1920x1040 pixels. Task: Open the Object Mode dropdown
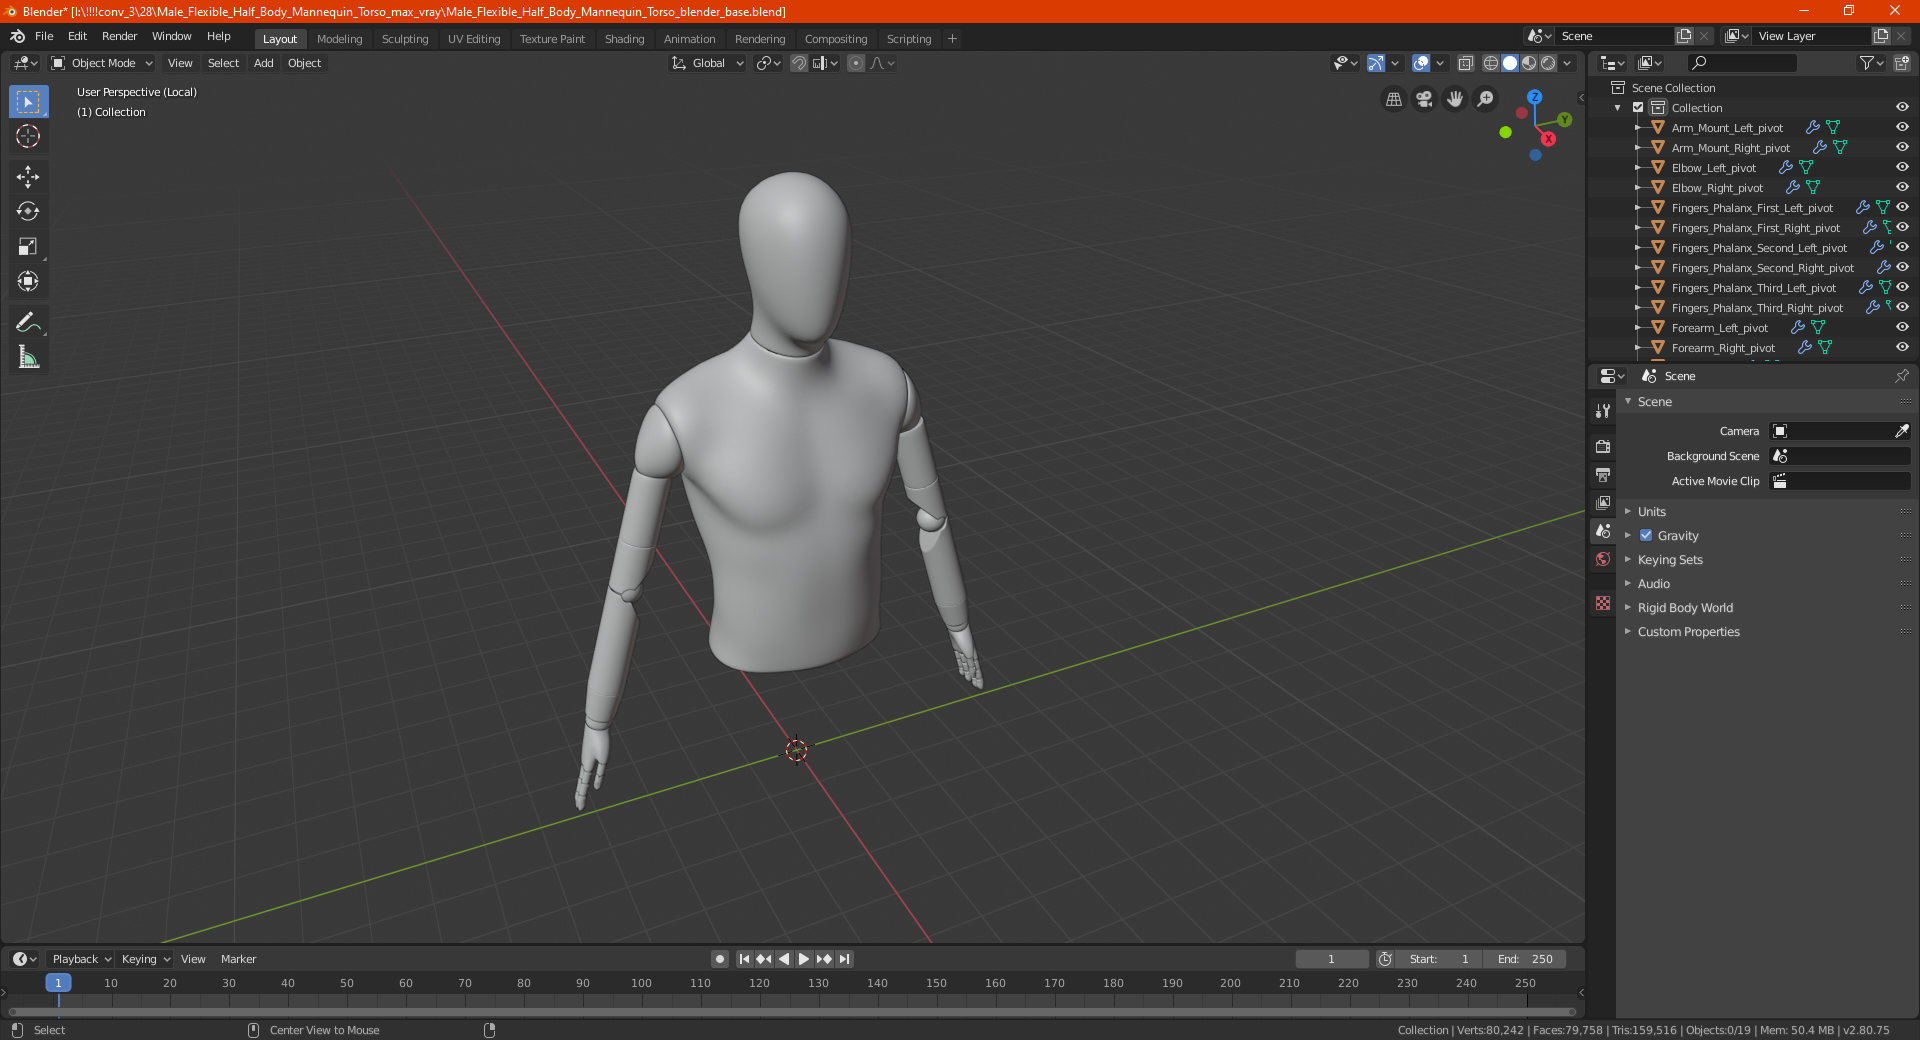click(101, 63)
